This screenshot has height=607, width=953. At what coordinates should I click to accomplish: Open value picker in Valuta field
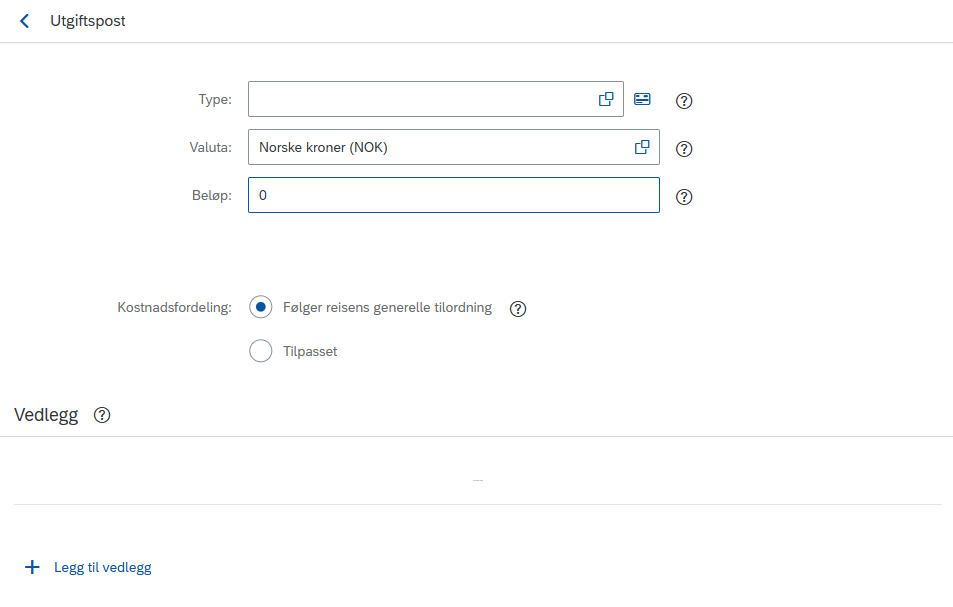[x=642, y=147]
